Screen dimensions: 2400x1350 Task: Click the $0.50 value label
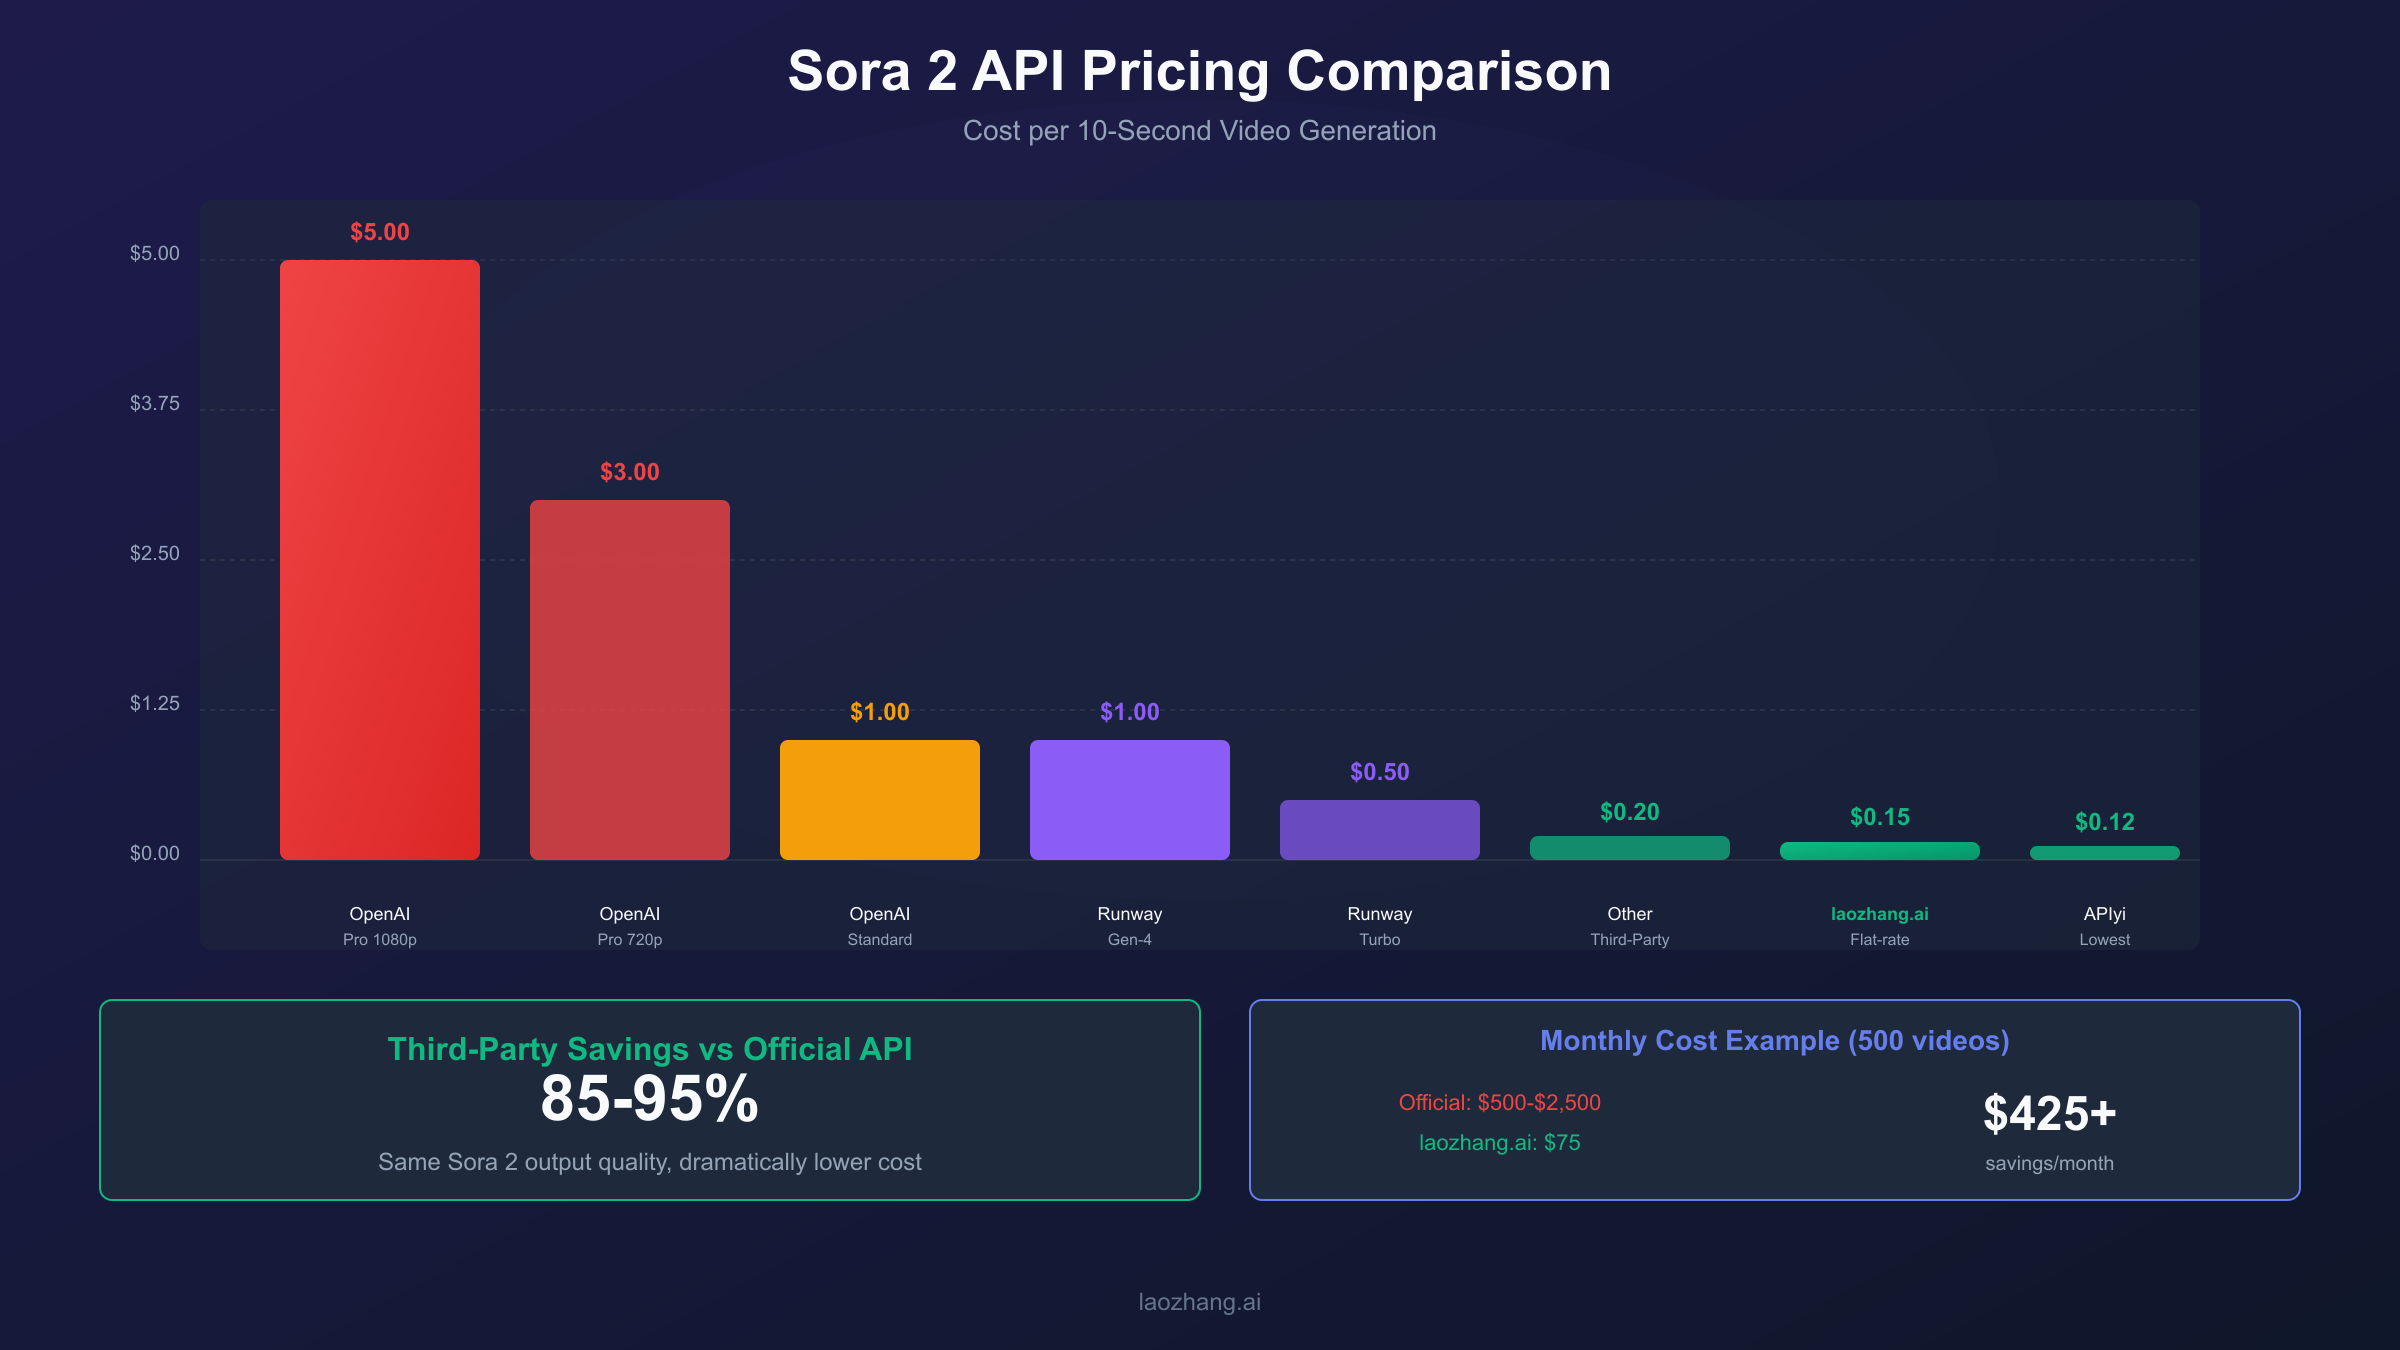point(1380,772)
